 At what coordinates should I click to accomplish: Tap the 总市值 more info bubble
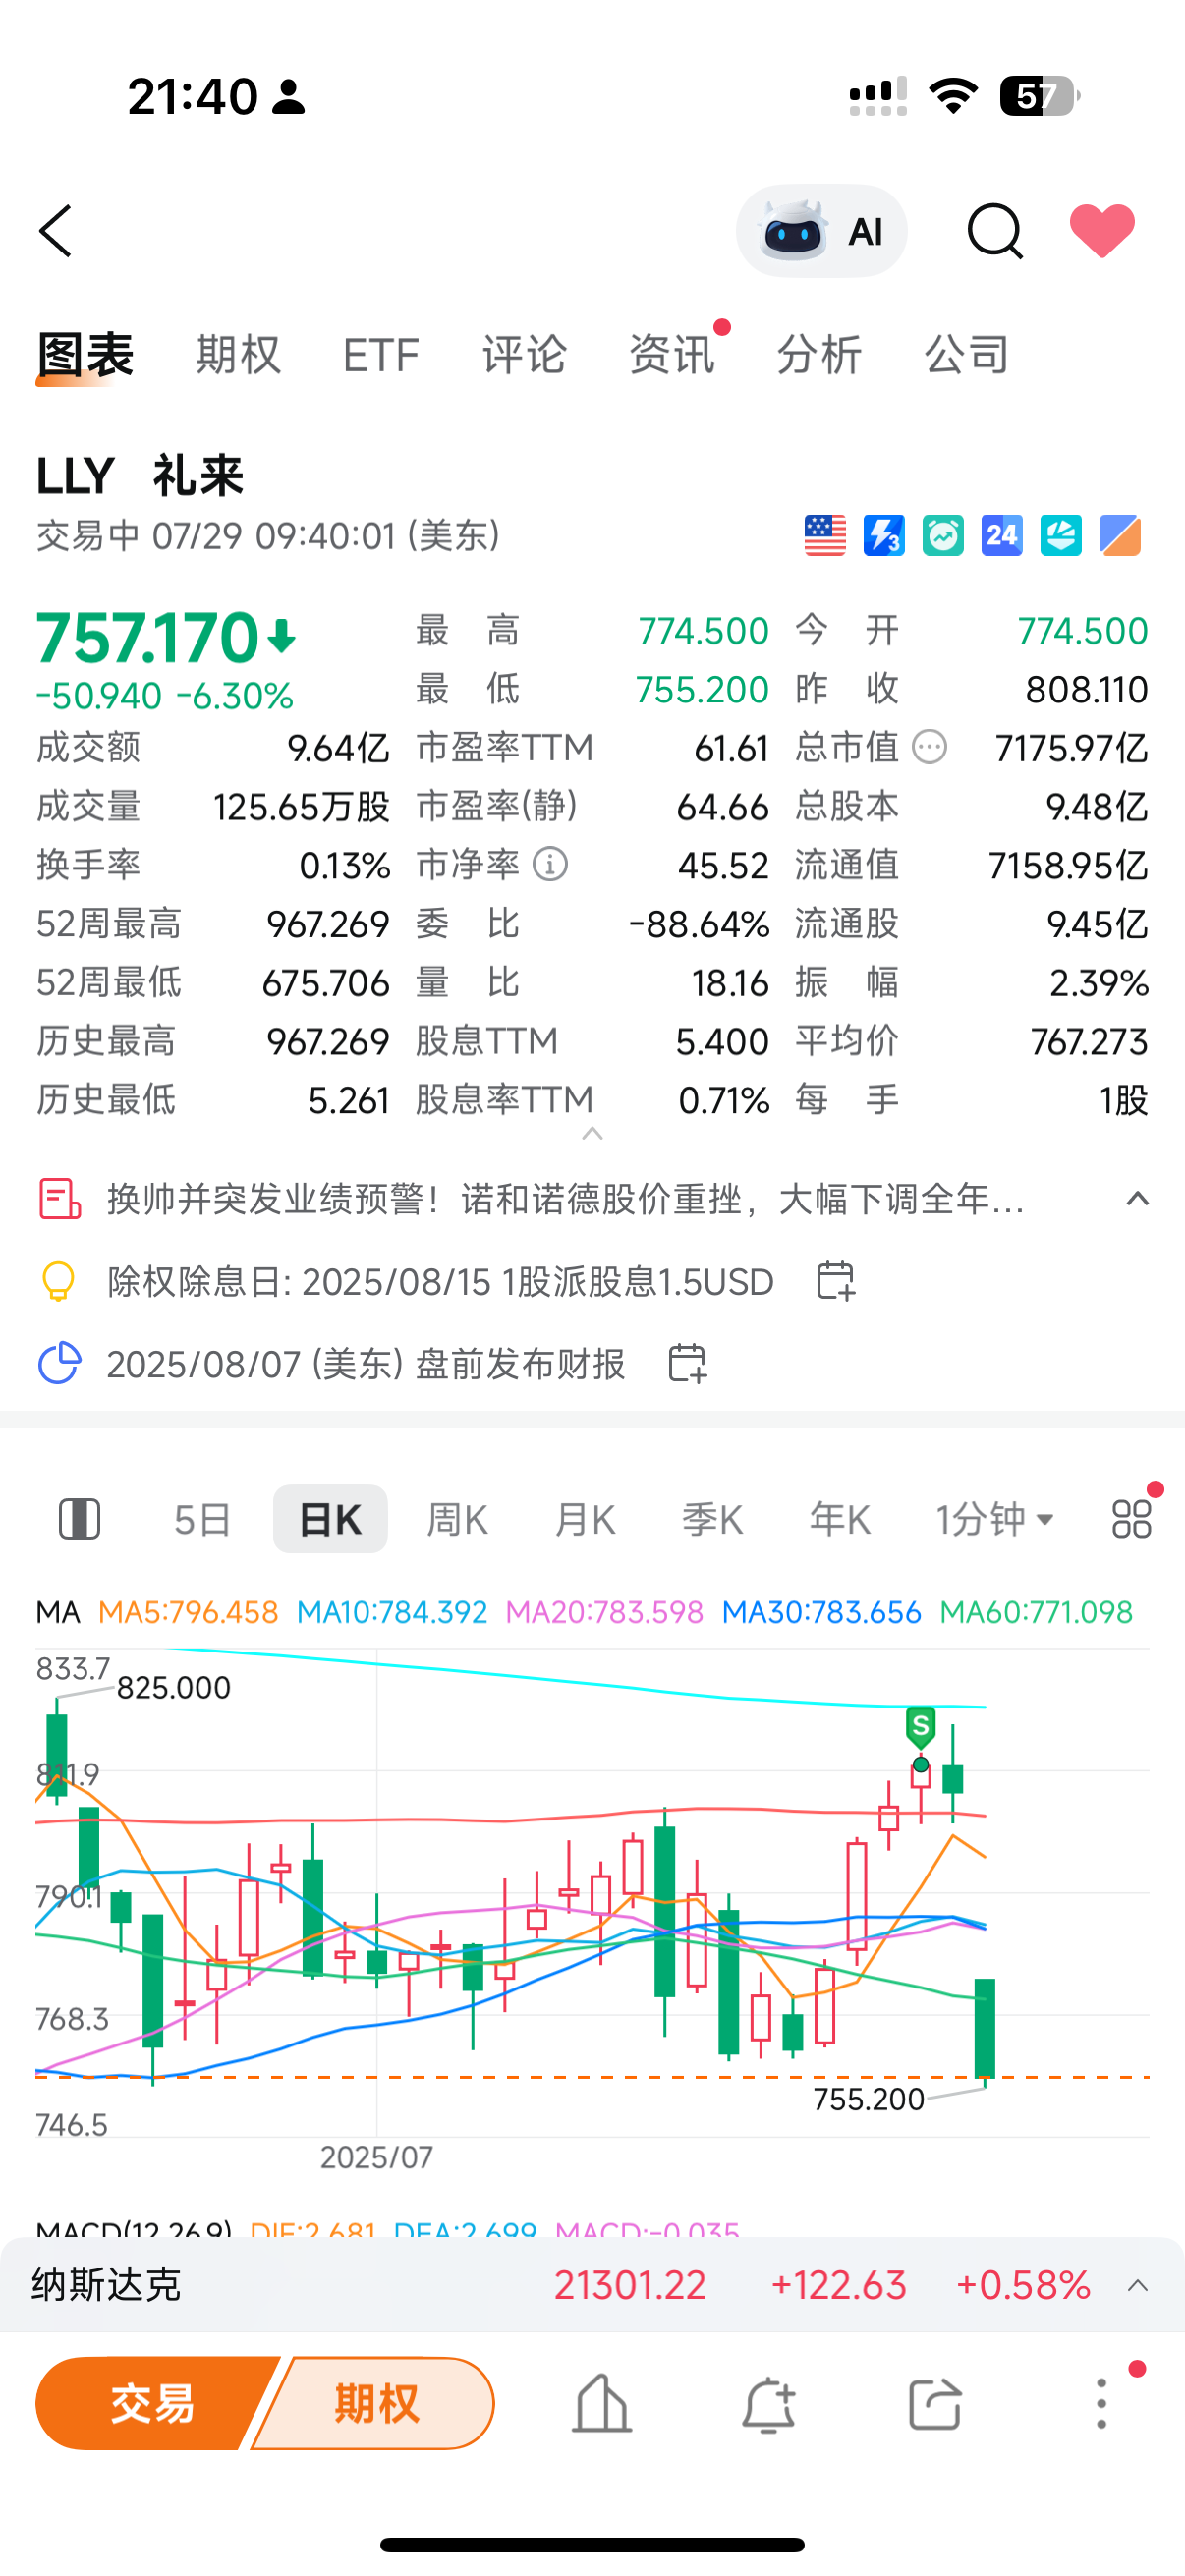click(x=929, y=747)
